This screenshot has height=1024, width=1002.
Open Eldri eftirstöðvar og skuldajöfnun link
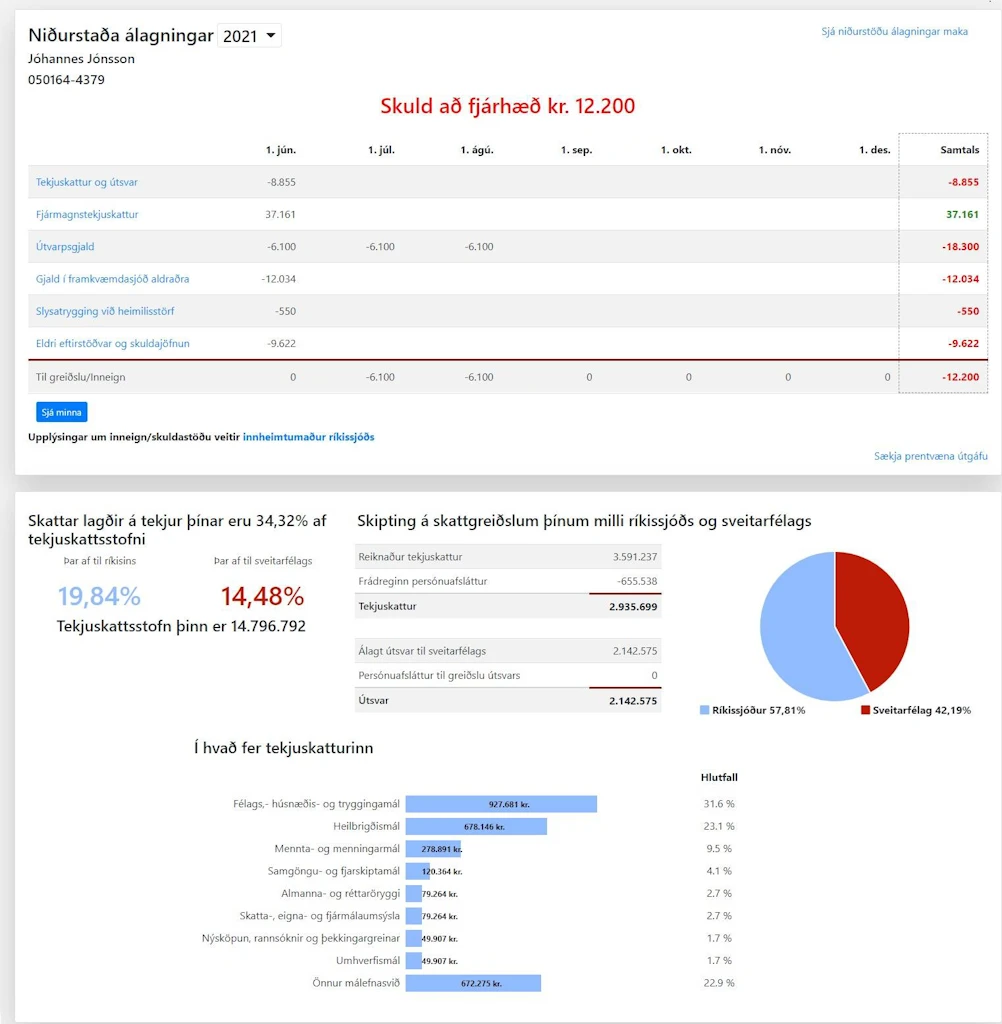tap(112, 343)
